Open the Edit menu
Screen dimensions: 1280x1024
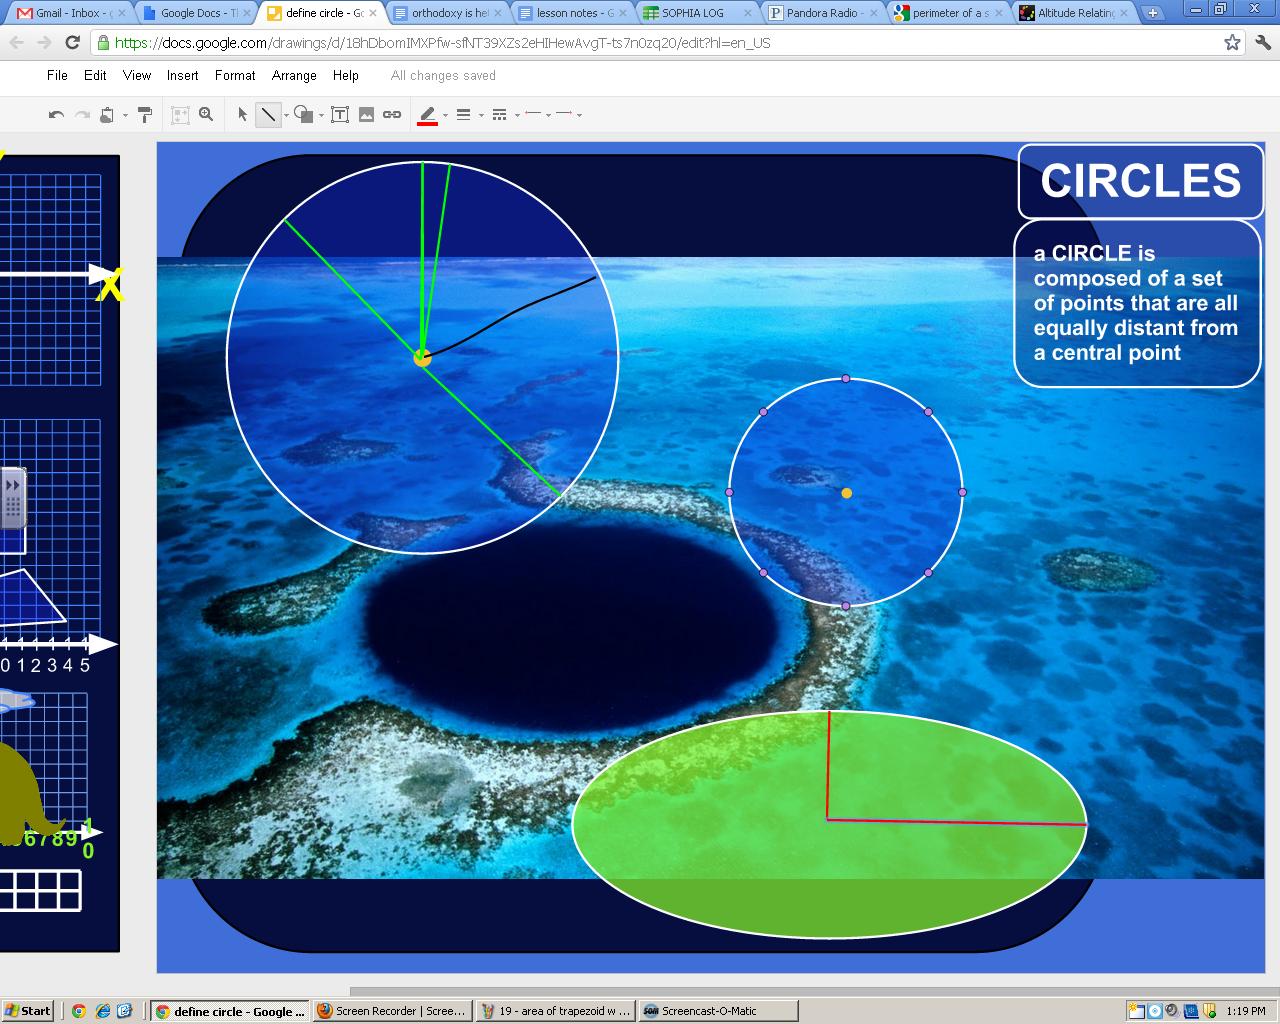(x=95, y=75)
